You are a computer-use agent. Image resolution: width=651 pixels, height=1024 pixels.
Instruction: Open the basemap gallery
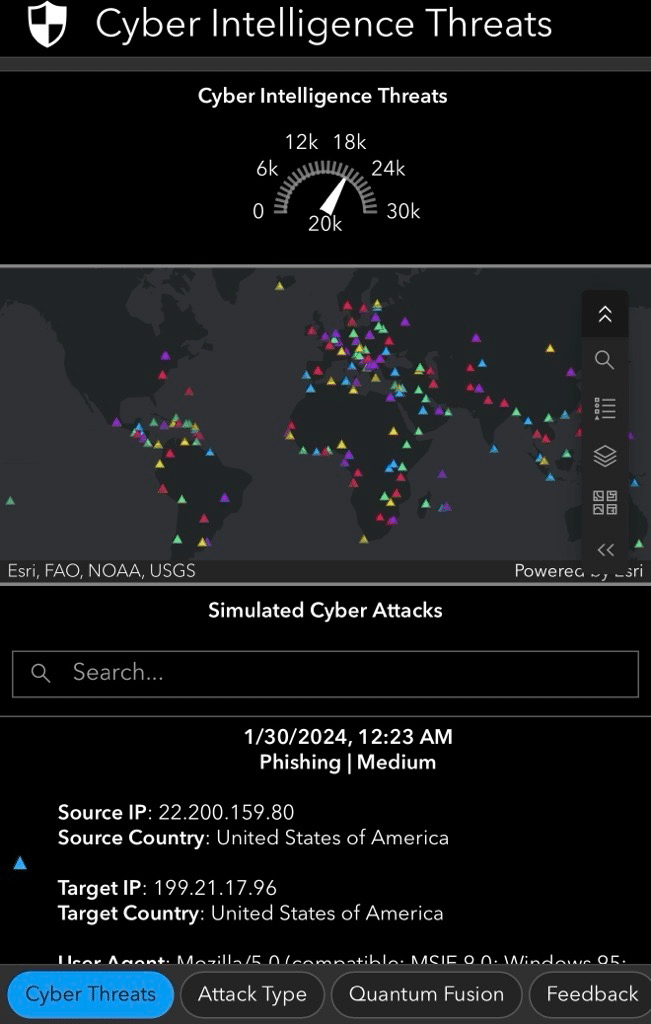(x=604, y=502)
